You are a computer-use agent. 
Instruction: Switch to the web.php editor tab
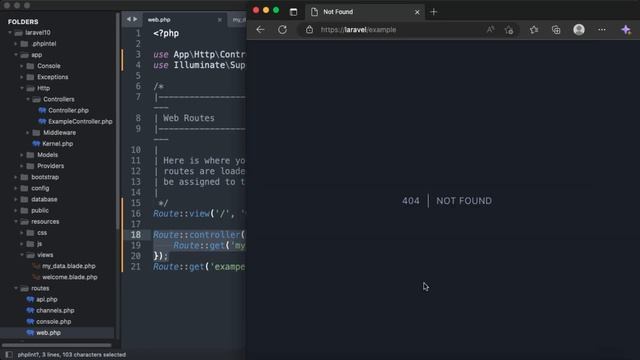(184, 20)
